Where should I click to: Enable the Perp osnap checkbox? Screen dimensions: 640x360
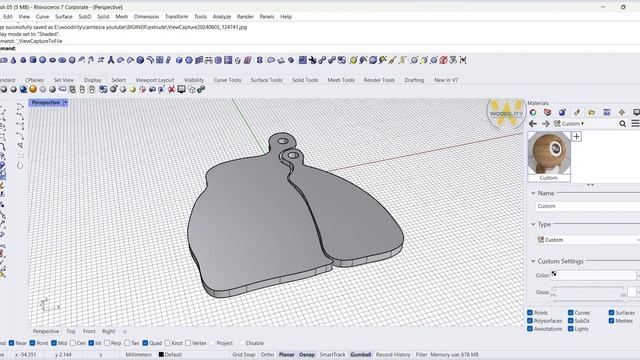(107, 343)
